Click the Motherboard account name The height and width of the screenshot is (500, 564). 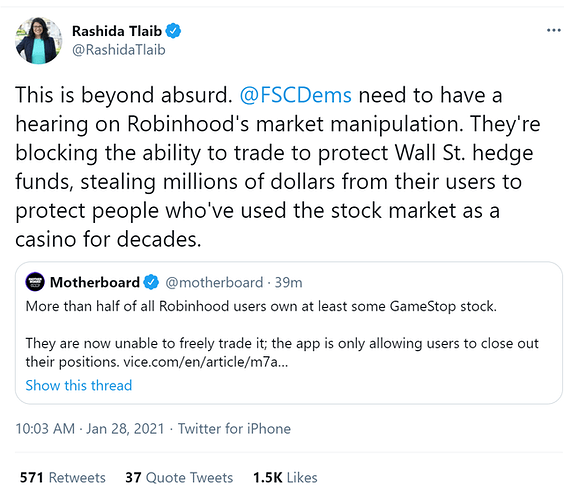[x=95, y=282]
